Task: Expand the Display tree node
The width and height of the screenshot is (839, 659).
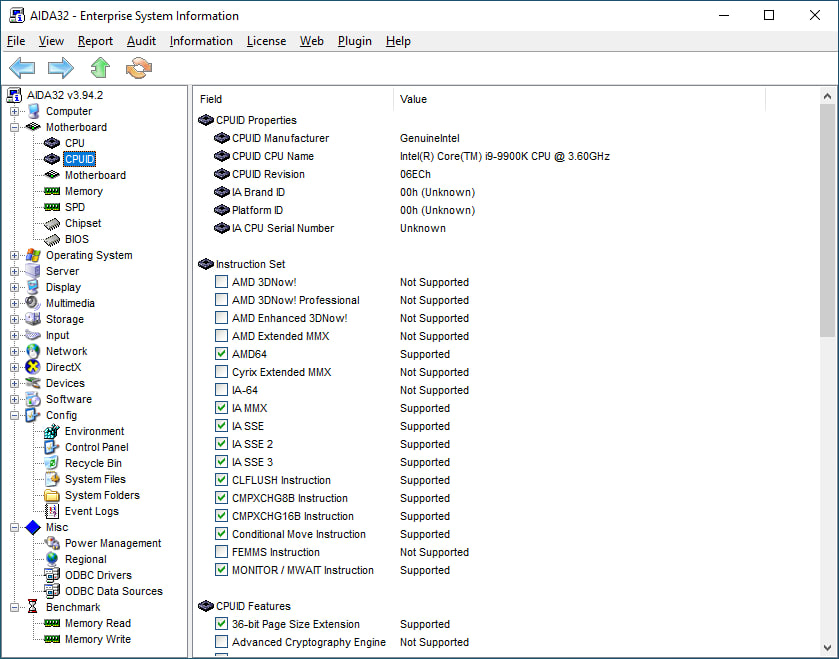Action: click(x=14, y=287)
